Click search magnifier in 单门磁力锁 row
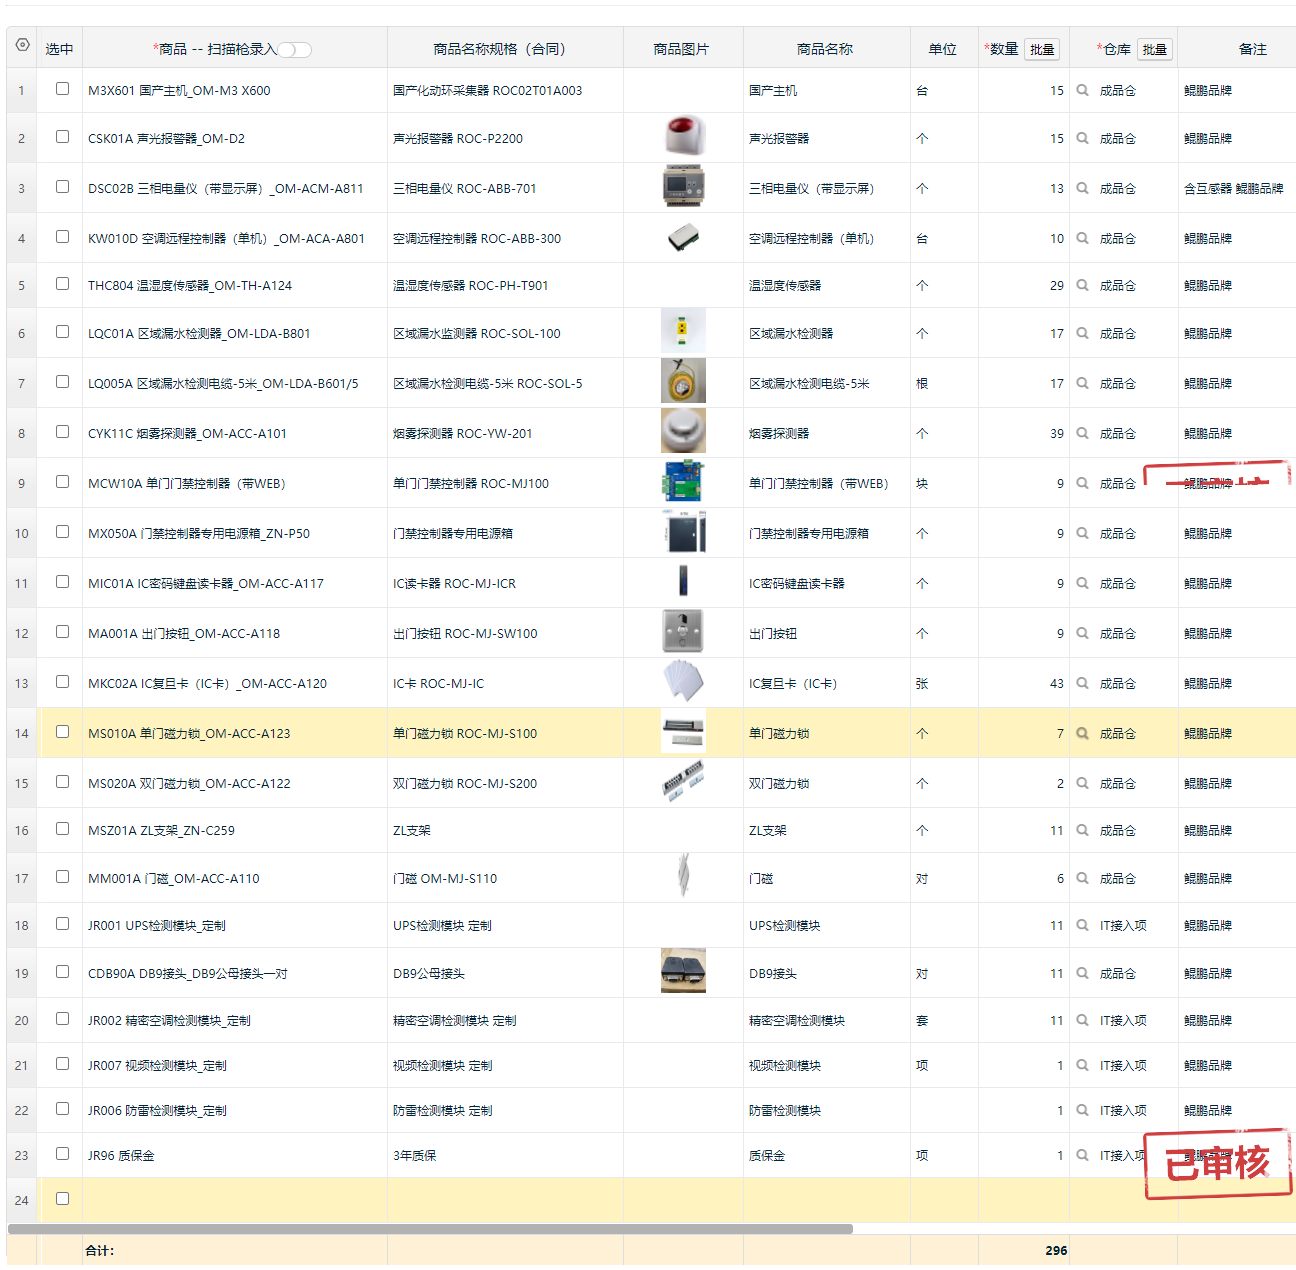The height and width of the screenshot is (1270, 1296). click(1082, 733)
